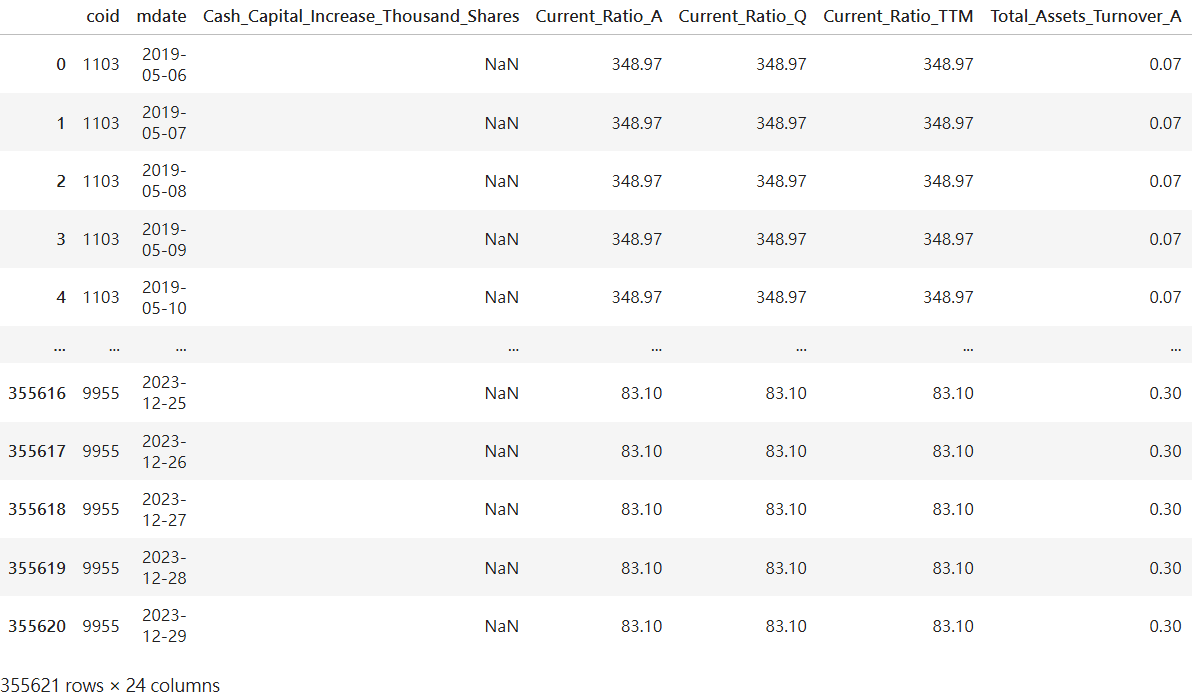Select Current_Ratio_Q value in row 2

(781, 181)
